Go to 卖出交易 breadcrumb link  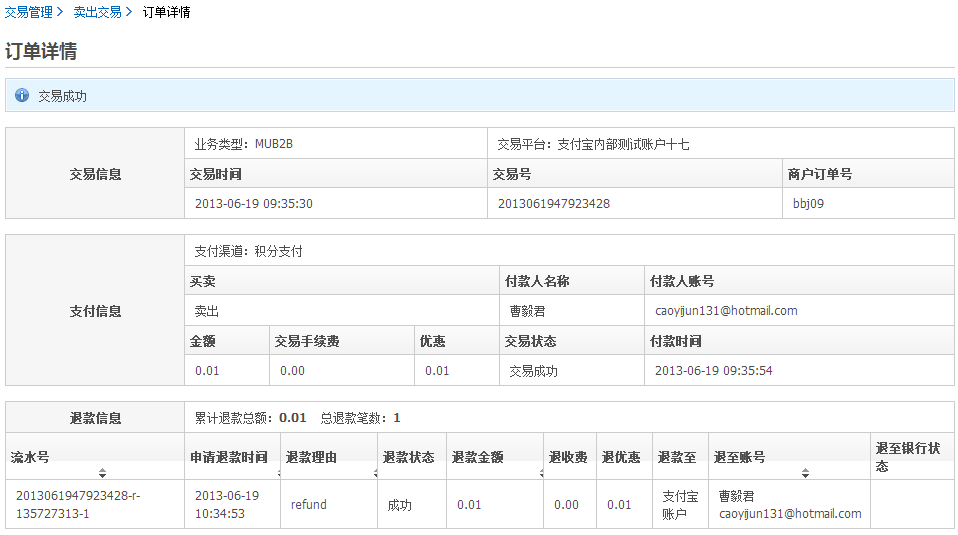click(97, 12)
